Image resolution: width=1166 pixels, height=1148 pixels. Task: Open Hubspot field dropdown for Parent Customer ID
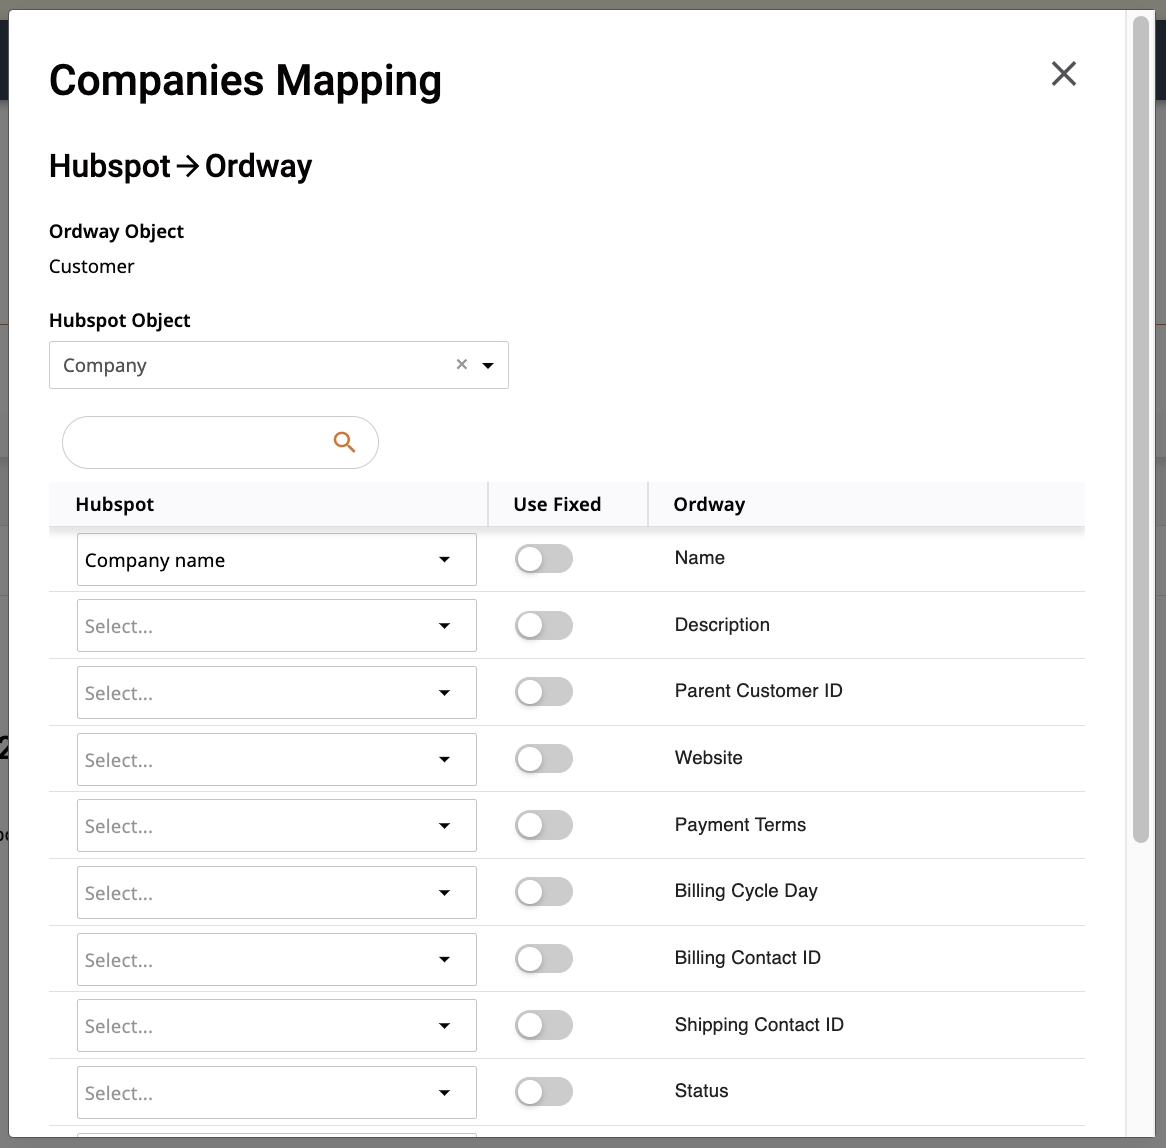pos(277,692)
